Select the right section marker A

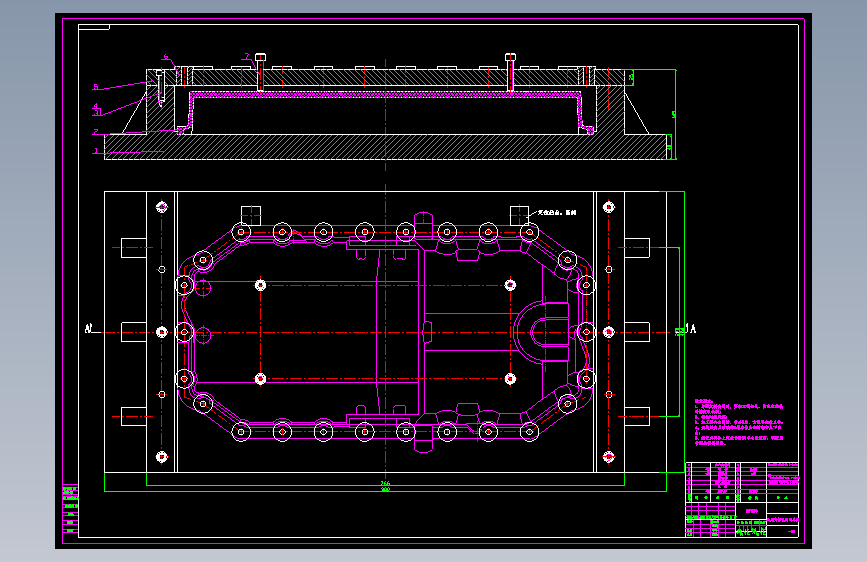[x=692, y=329]
